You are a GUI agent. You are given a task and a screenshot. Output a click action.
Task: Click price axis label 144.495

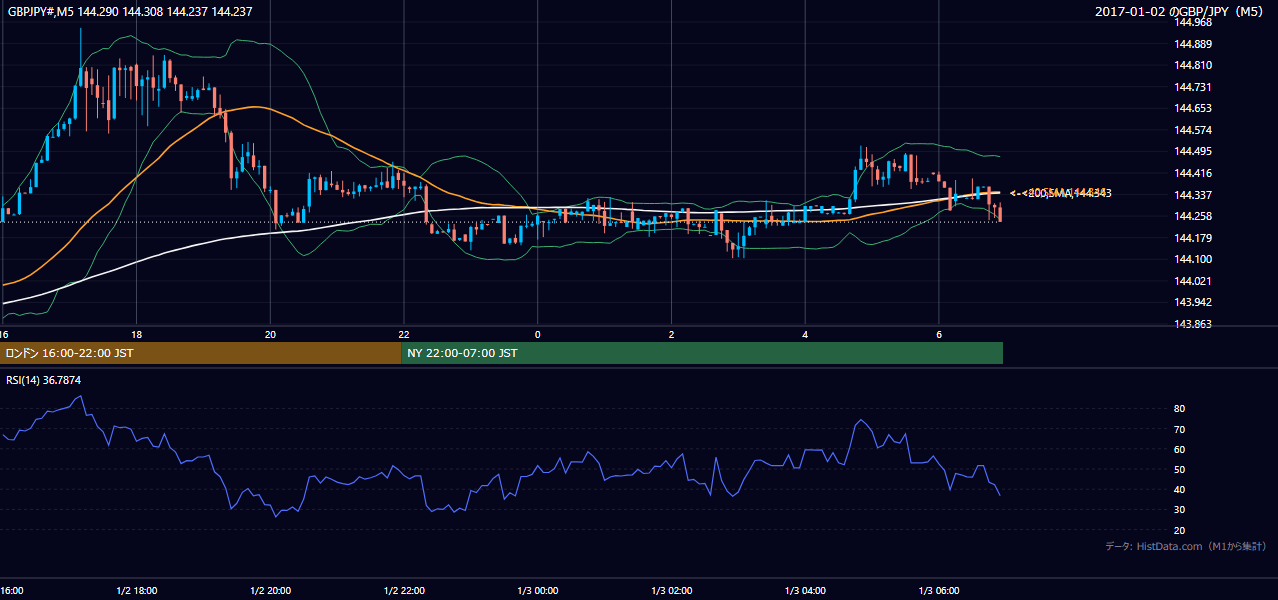[1193, 152]
